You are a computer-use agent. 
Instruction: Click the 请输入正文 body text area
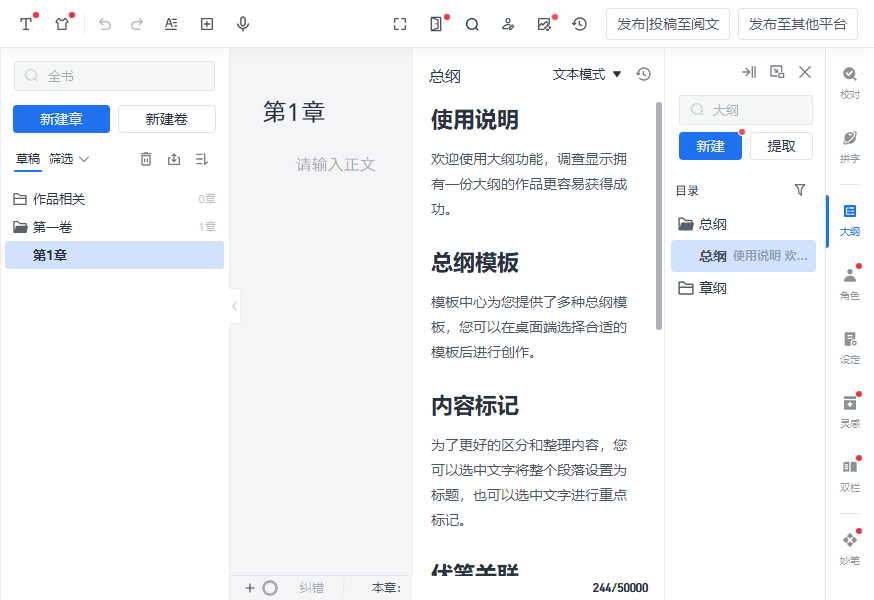pos(335,164)
